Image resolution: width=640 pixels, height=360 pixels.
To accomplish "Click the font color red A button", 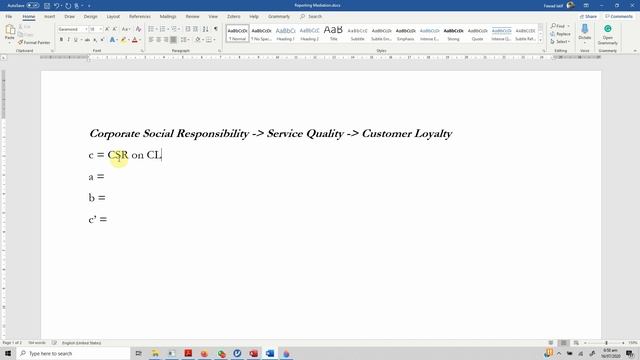I will tap(135, 40).
